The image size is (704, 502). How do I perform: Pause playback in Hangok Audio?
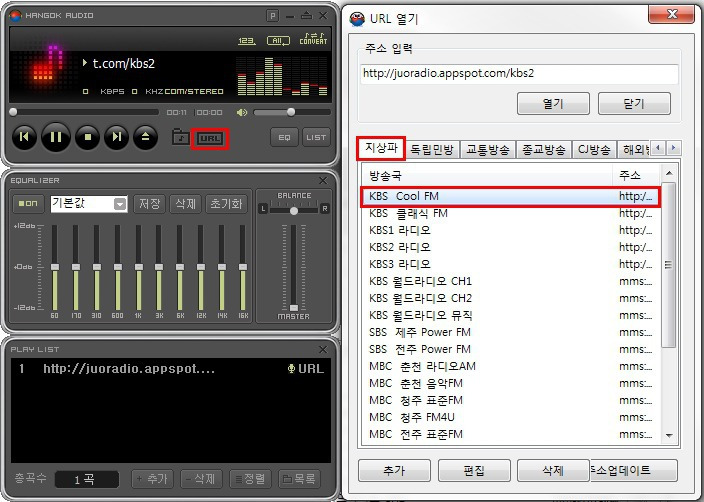[x=56, y=137]
